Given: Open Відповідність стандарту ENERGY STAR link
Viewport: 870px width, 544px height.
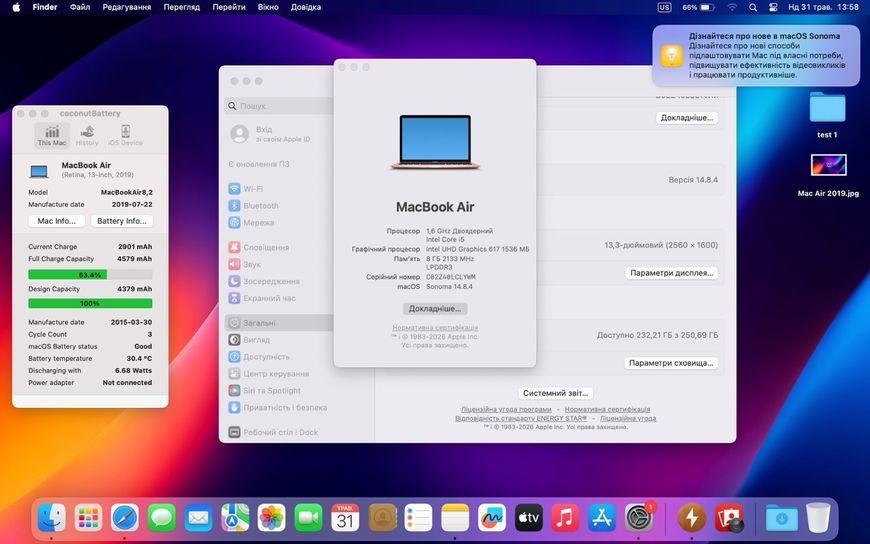Looking at the screenshot, I should click(521, 418).
